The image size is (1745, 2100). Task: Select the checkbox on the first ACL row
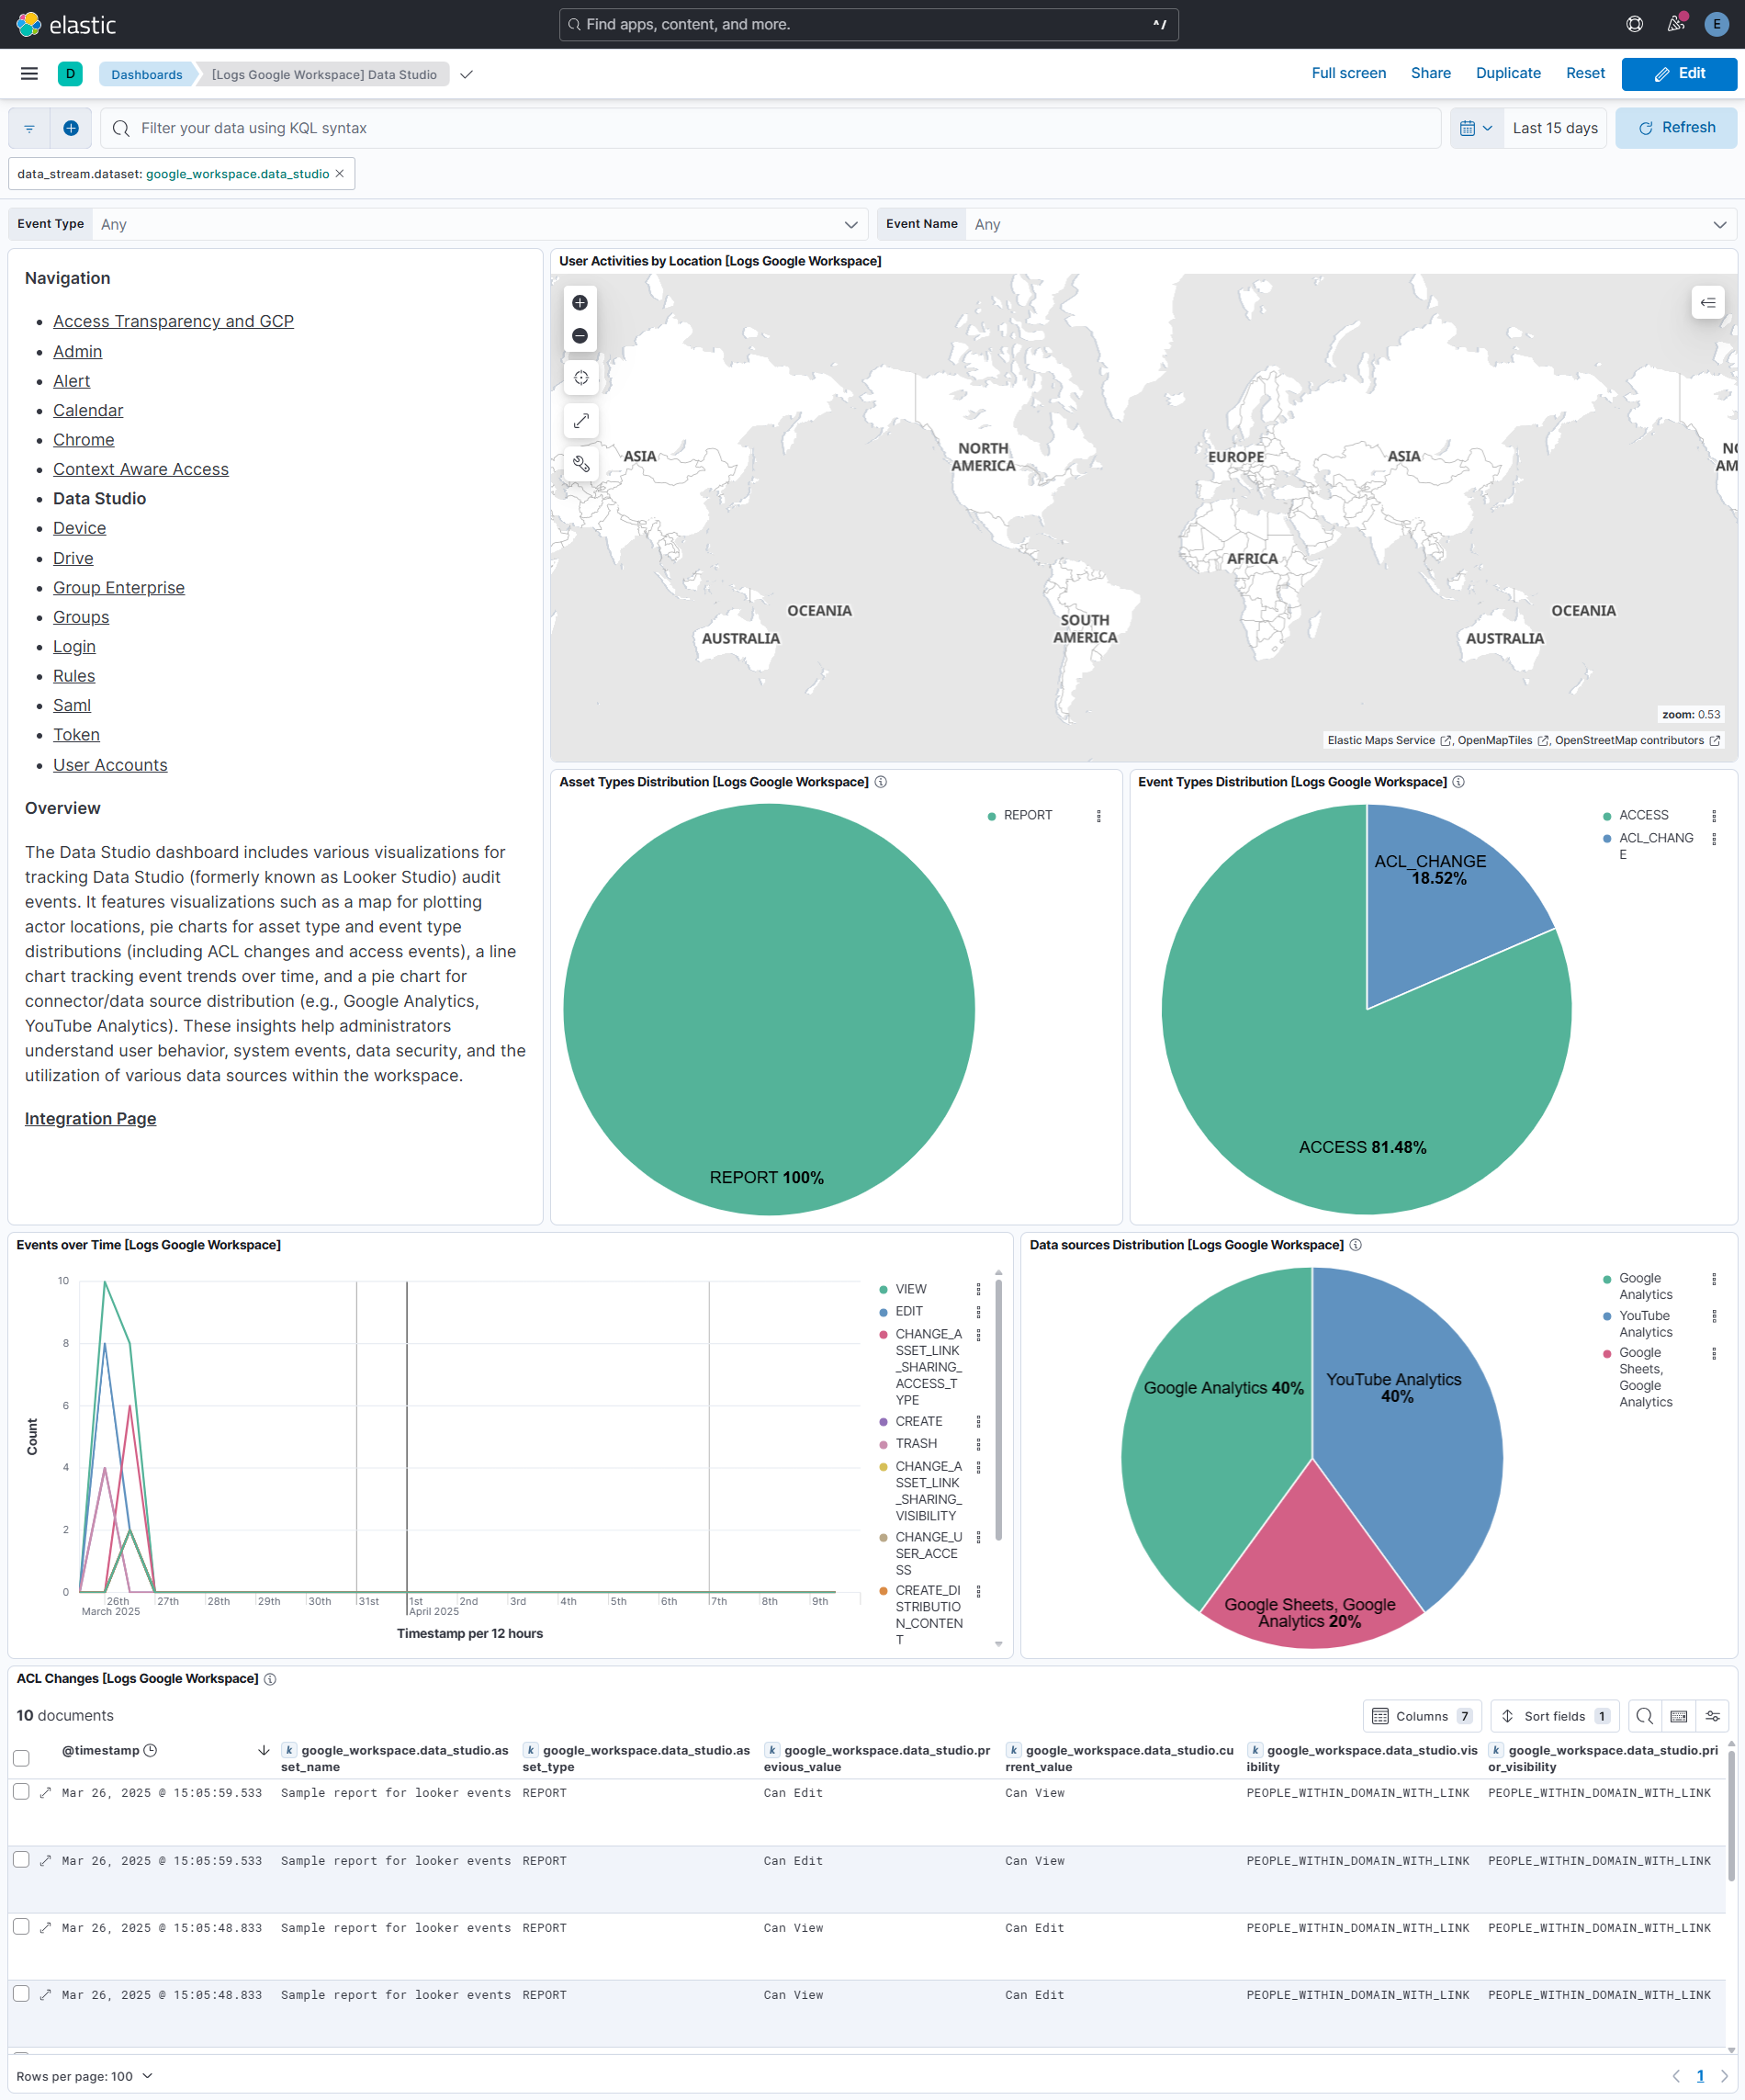pos(21,1792)
